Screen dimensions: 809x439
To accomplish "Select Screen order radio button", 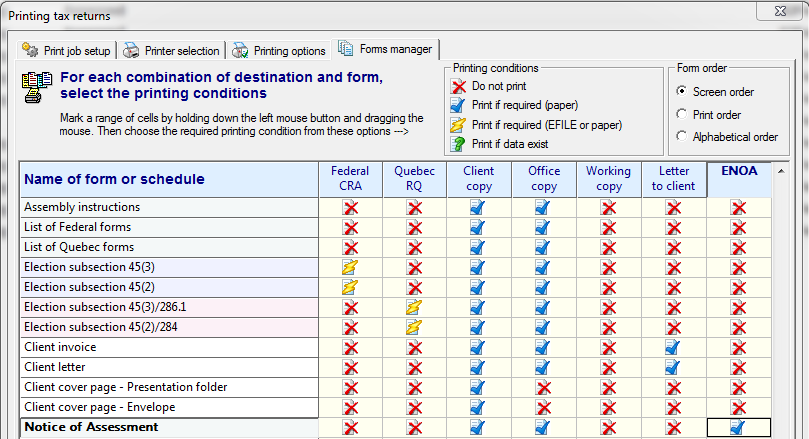I will pyautogui.click(x=683, y=92).
